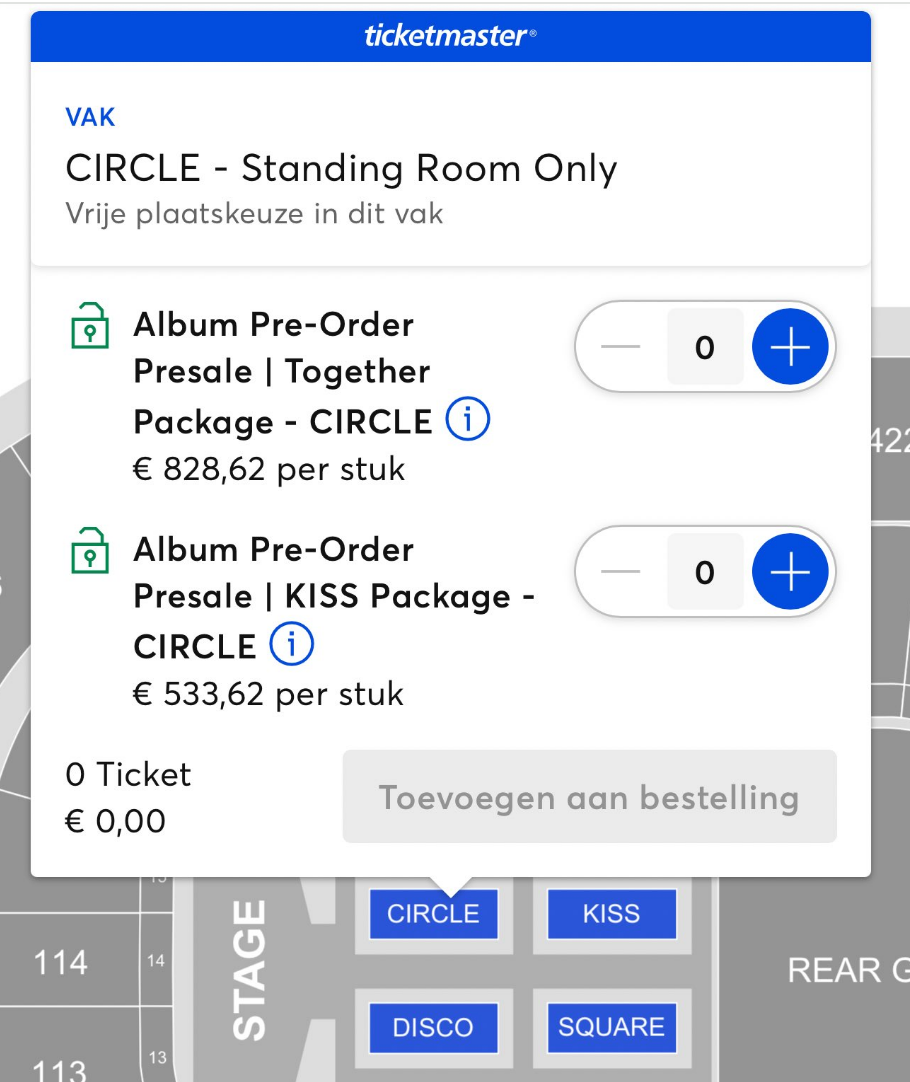Select the SQUARE section on map

click(611, 1027)
